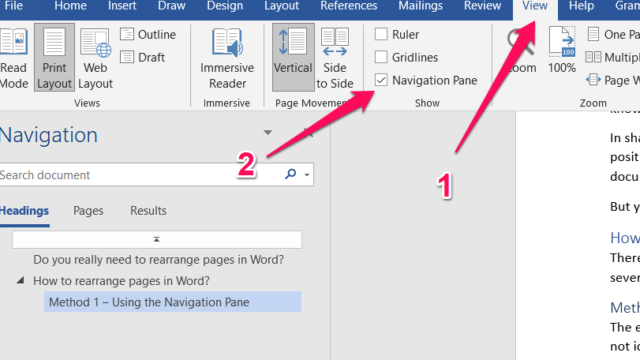Go to 'How to rearrange pages in Word?' heading
This screenshot has height=360, width=640.
121,281
